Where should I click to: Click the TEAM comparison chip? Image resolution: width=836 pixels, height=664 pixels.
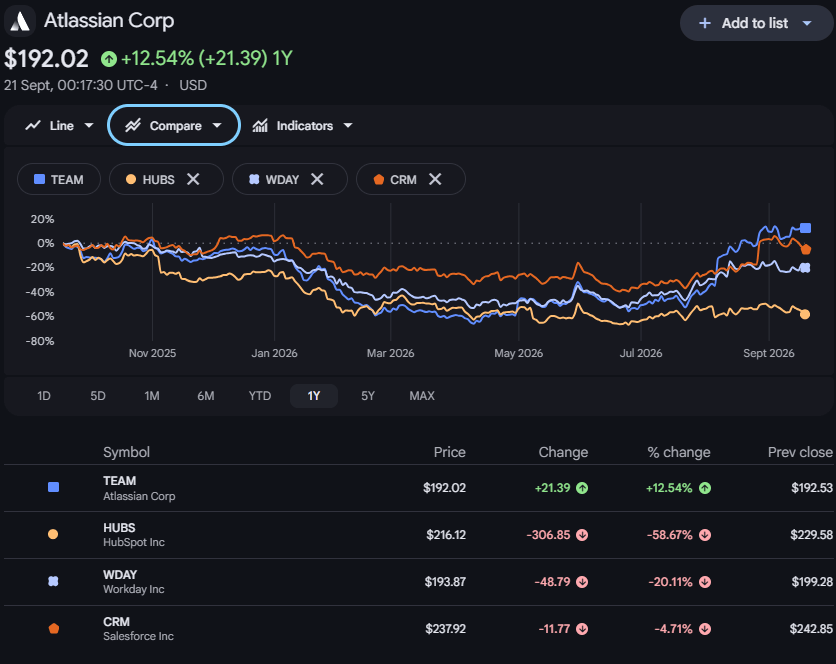59,179
